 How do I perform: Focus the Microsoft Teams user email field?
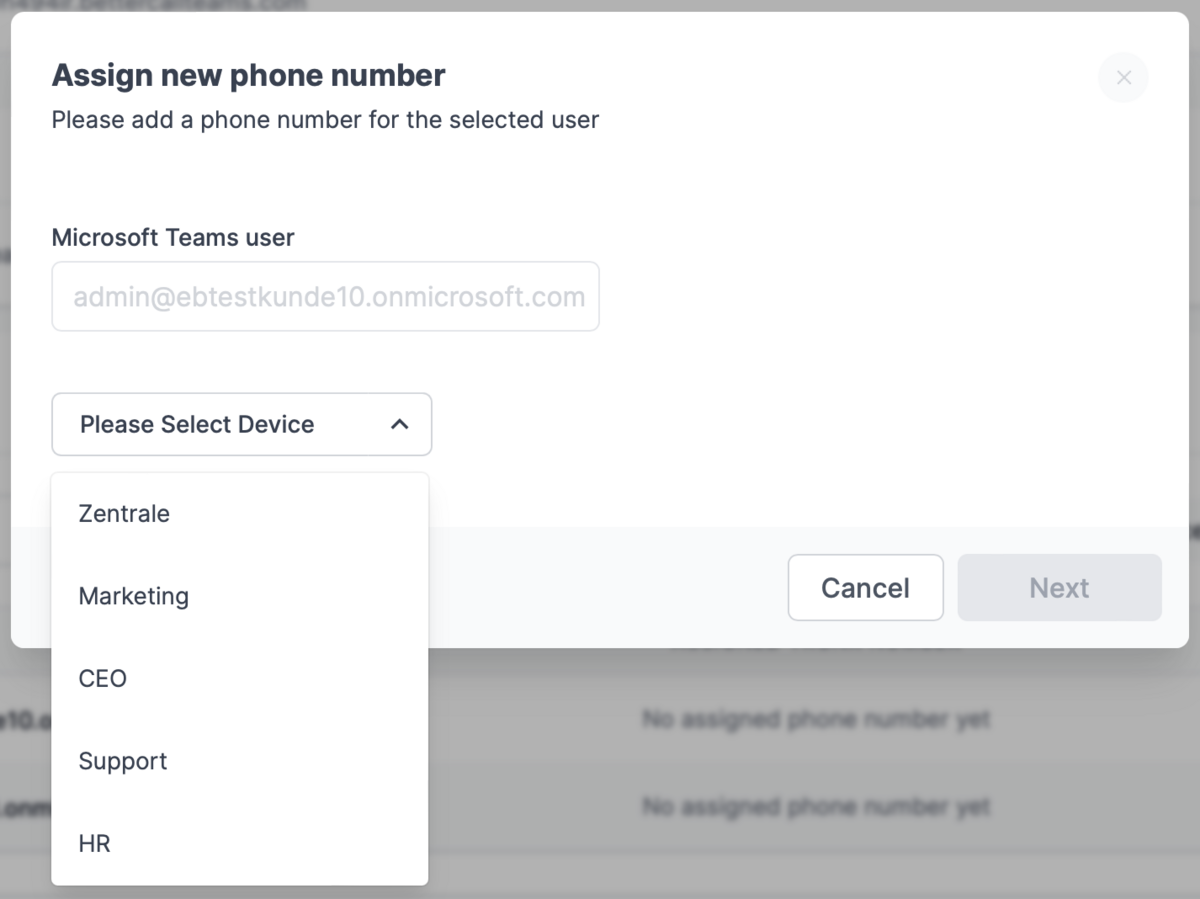point(325,297)
